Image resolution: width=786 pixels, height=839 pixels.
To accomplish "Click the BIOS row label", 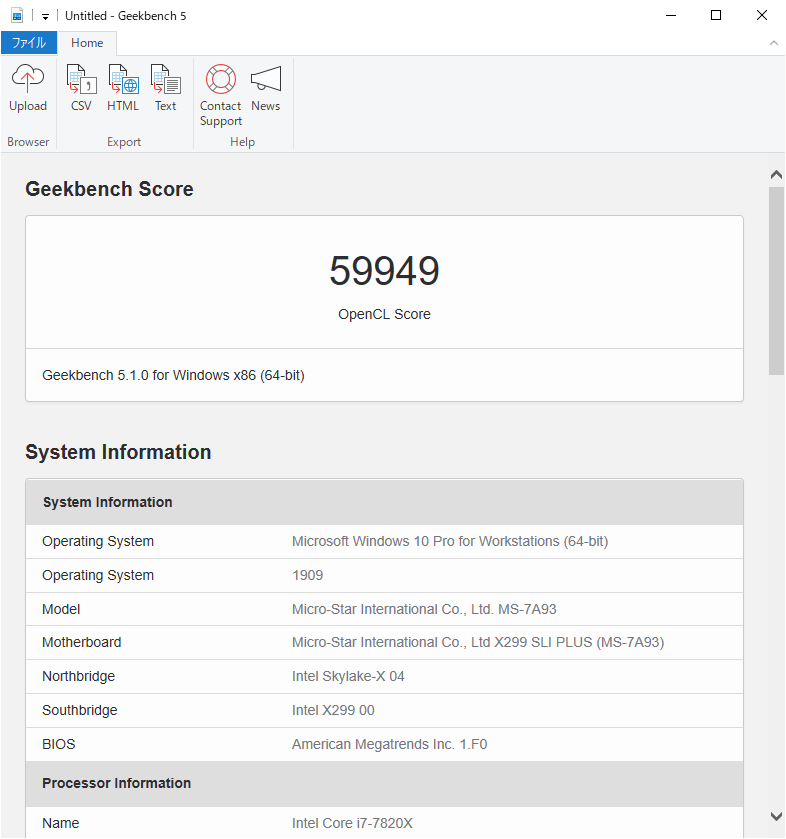I will [x=59, y=744].
